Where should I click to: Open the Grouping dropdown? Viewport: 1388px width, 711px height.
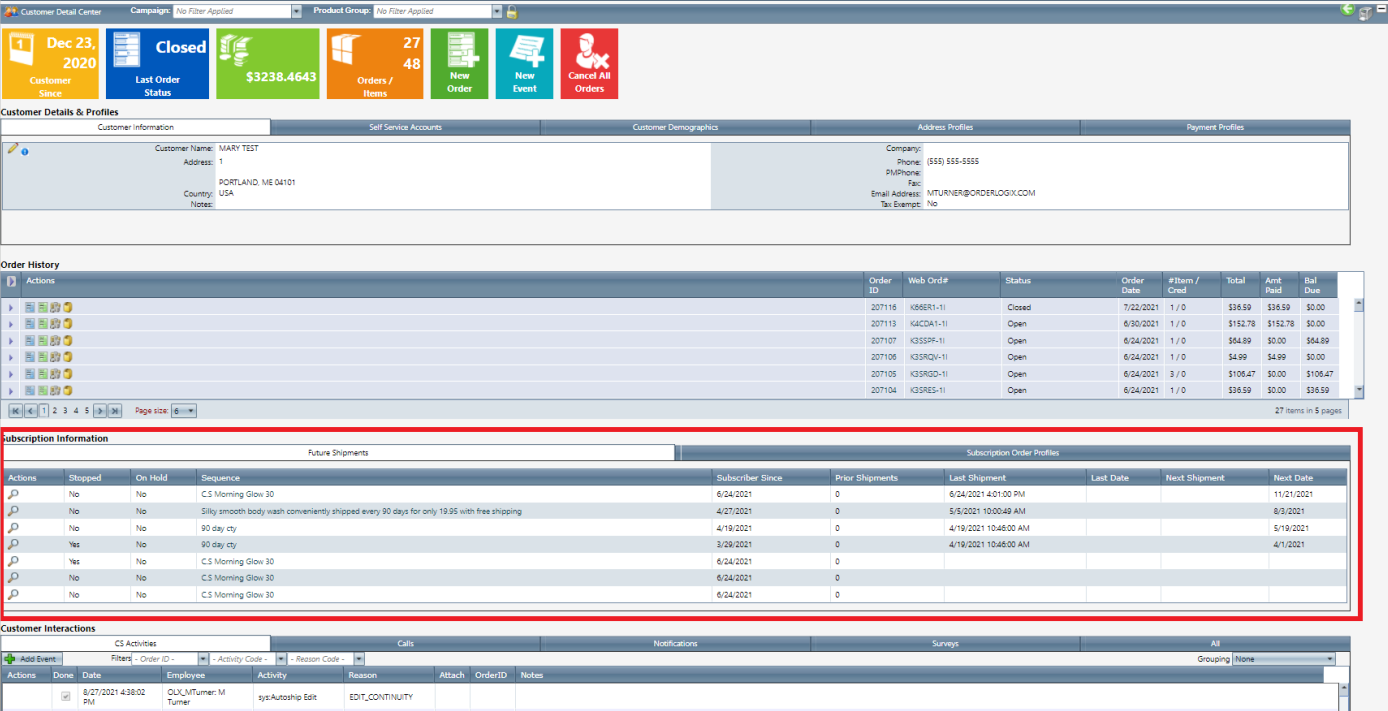tap(1329, 659)
